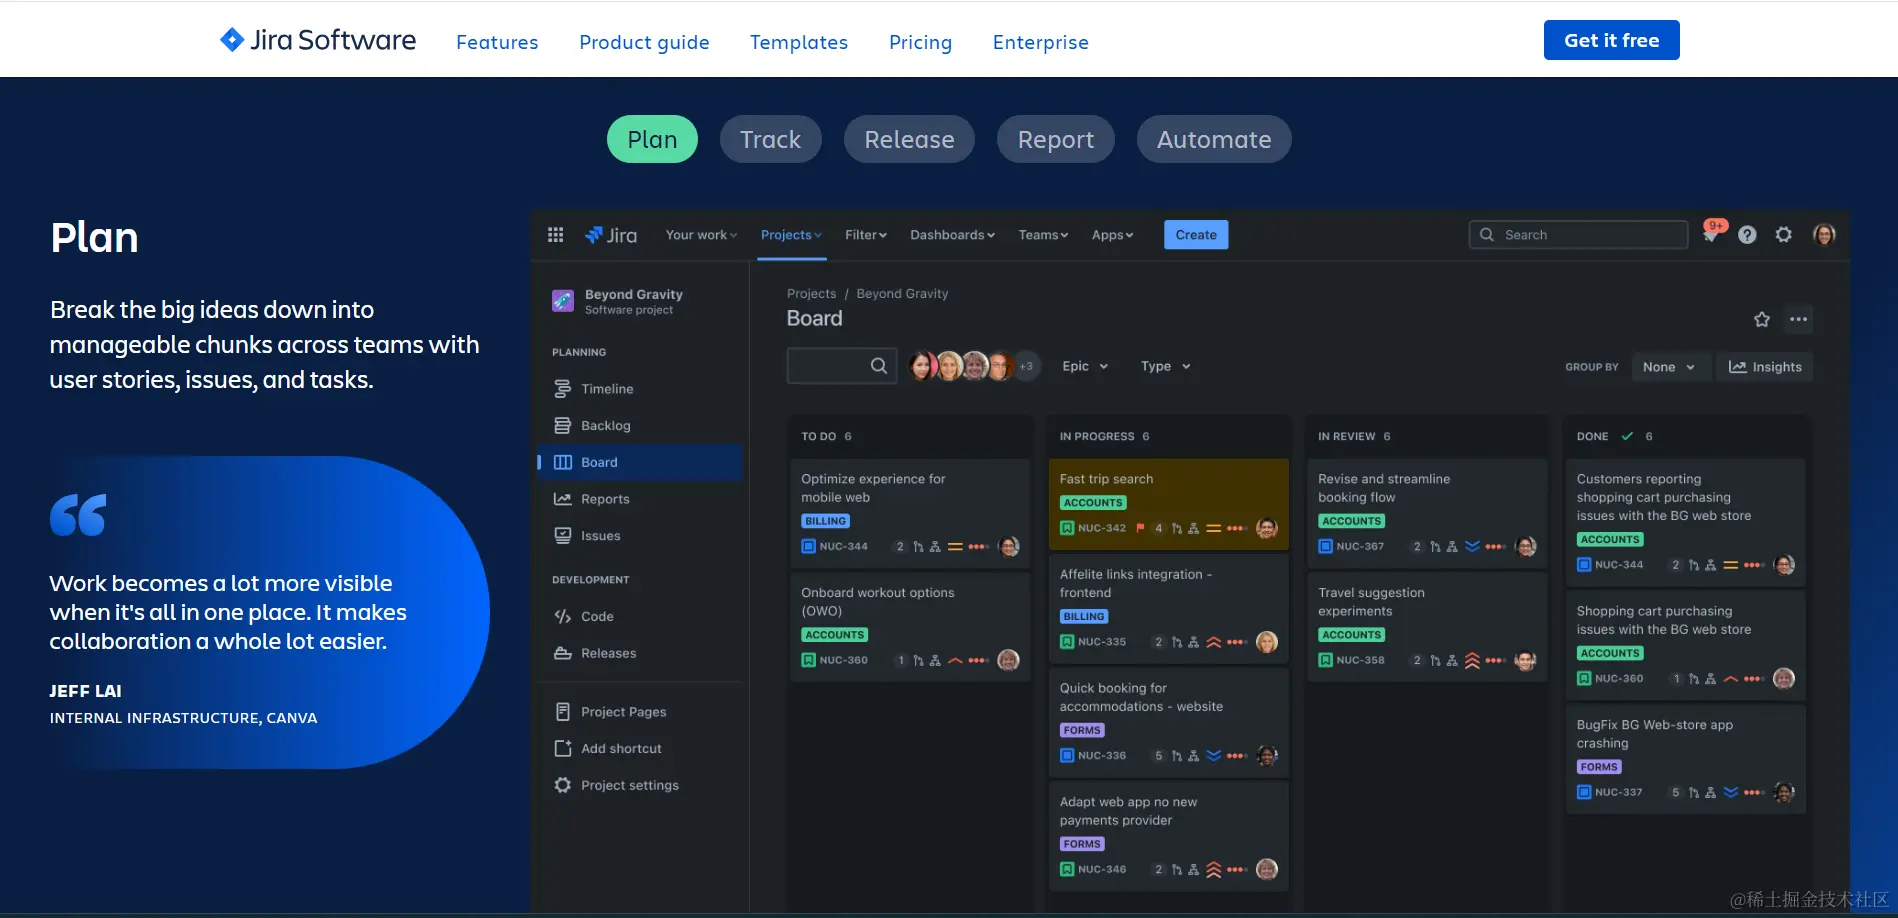The image size is (1898, 918).
Task: Expand the Dashboards dropdown
Action: (x=952, y=235)
